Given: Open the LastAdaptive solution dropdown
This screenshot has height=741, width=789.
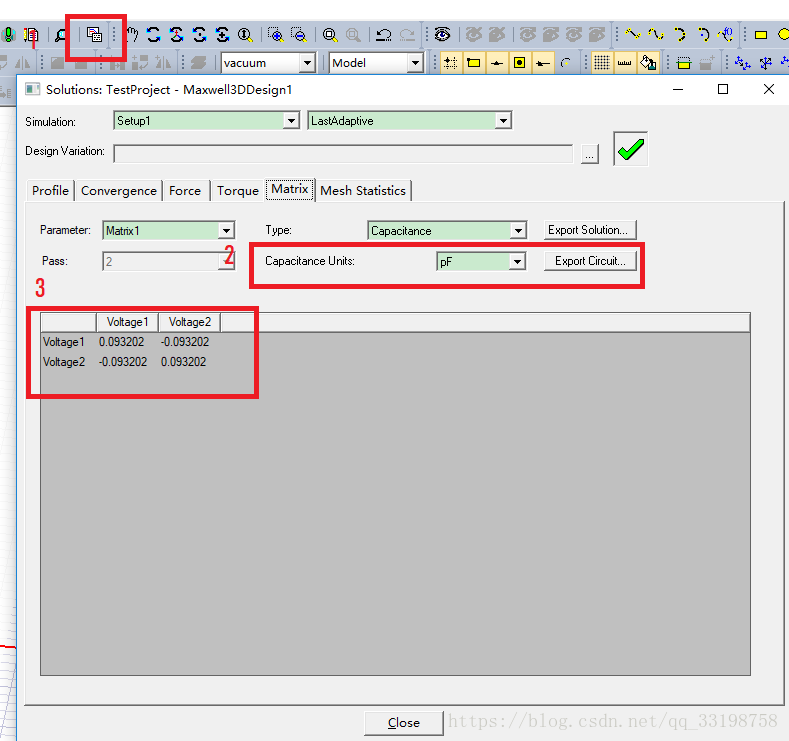Looking at the screenshot, I should (x=503, y=120).
